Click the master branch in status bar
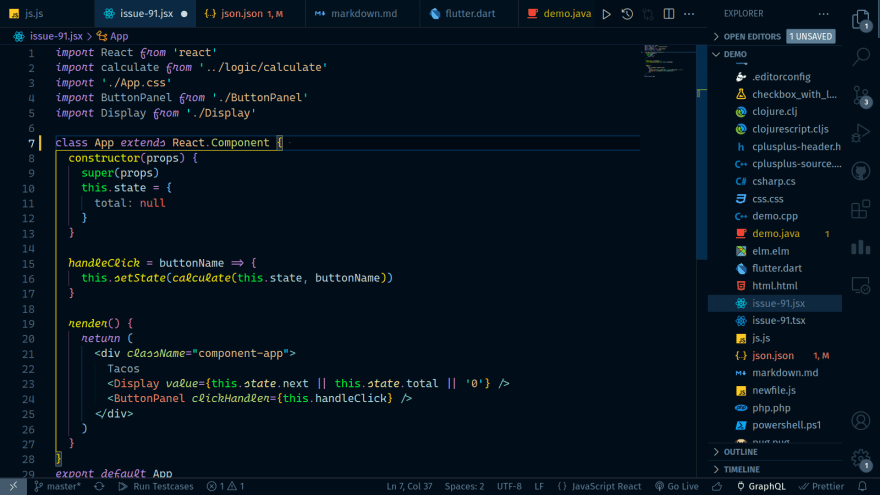 click(x=57, y=487)
